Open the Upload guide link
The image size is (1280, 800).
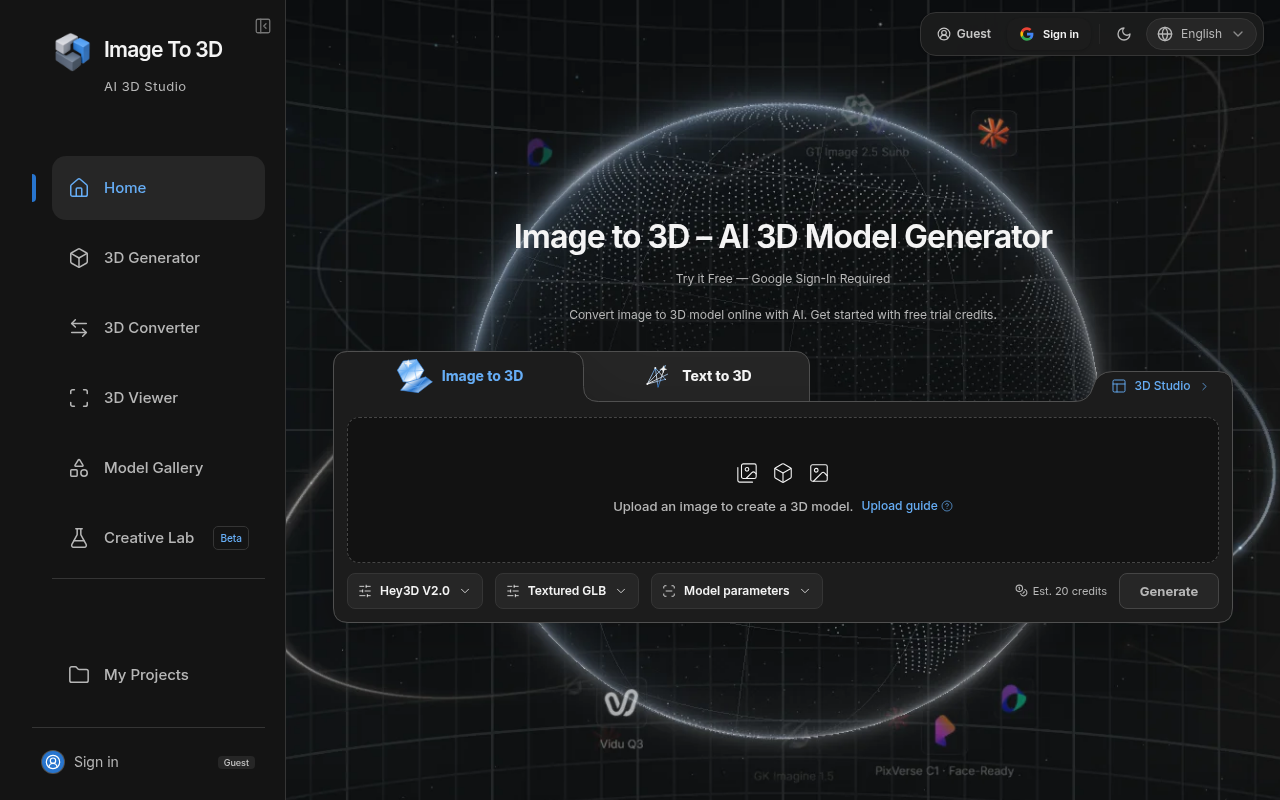coord(907,506)
